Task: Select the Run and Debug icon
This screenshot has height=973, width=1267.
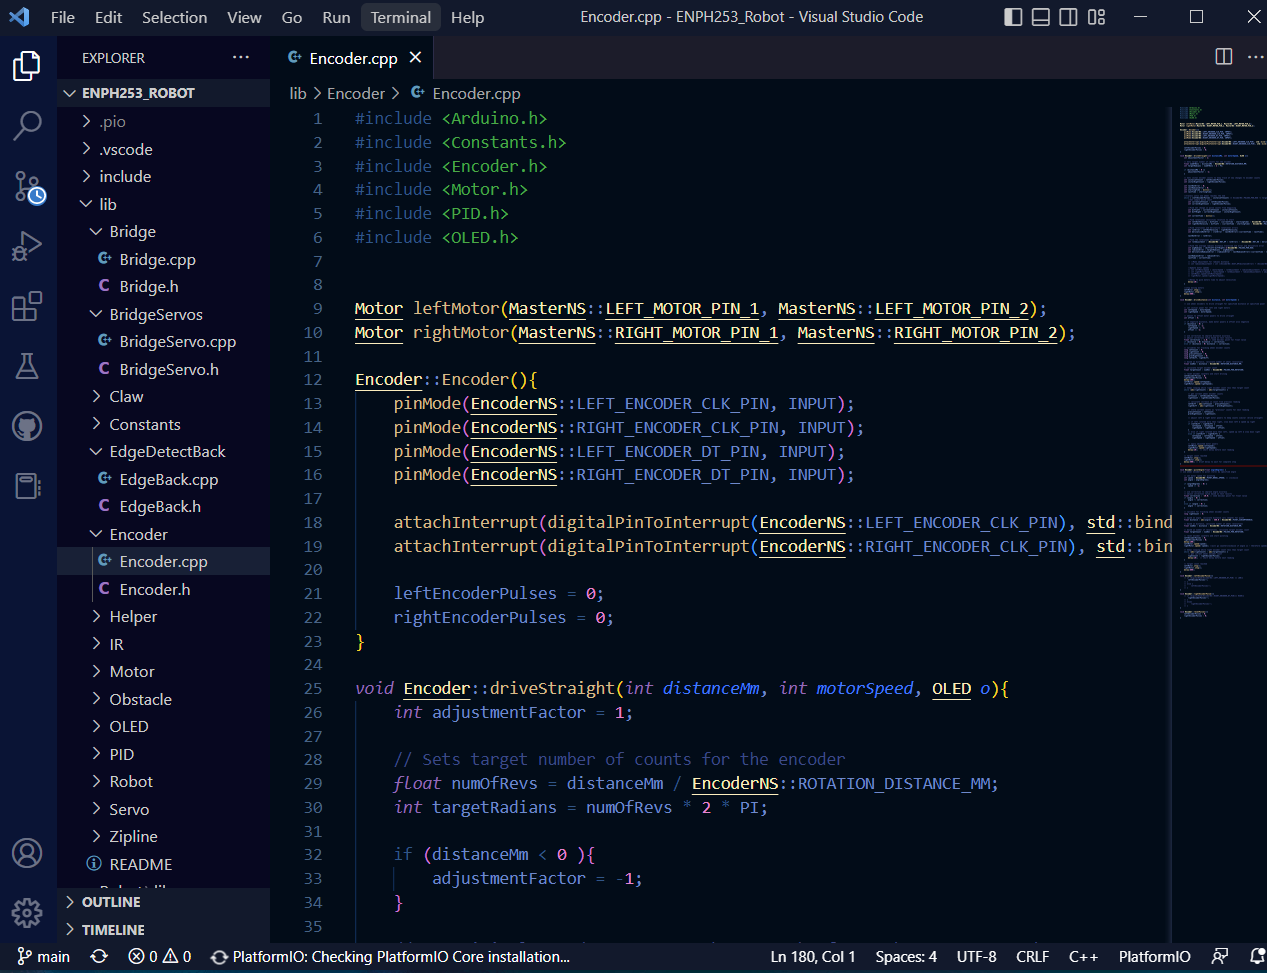Action: pyautogui.click(x=27, y=246)
